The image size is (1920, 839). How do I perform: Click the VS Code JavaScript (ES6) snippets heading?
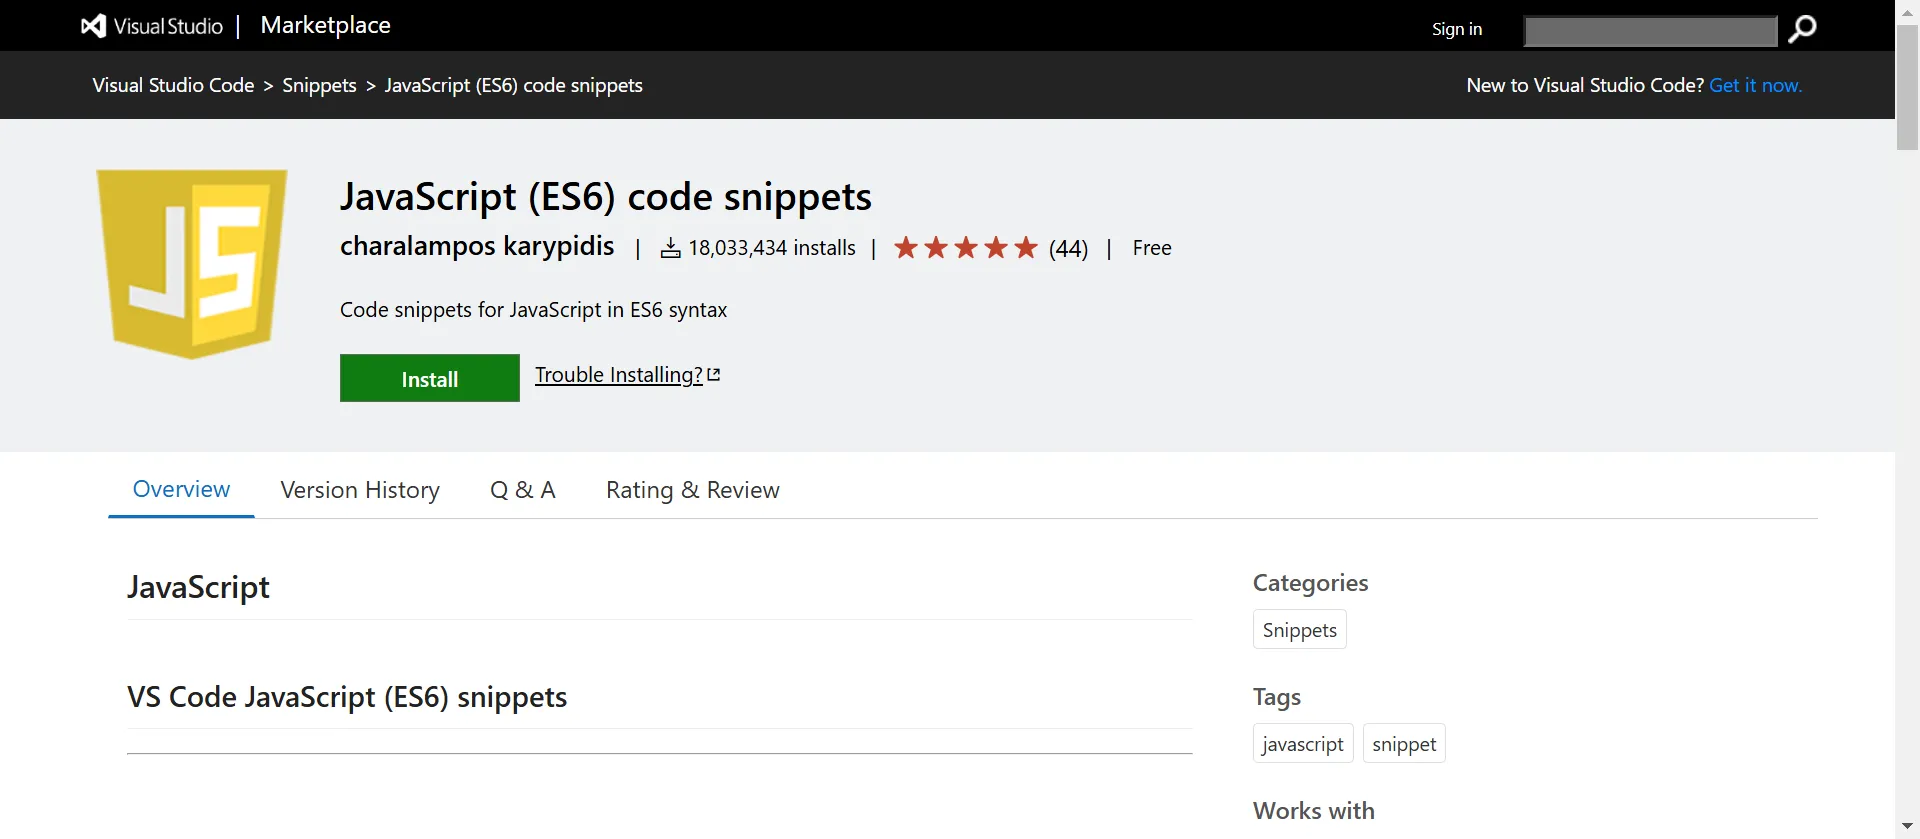tap(347, 697)
